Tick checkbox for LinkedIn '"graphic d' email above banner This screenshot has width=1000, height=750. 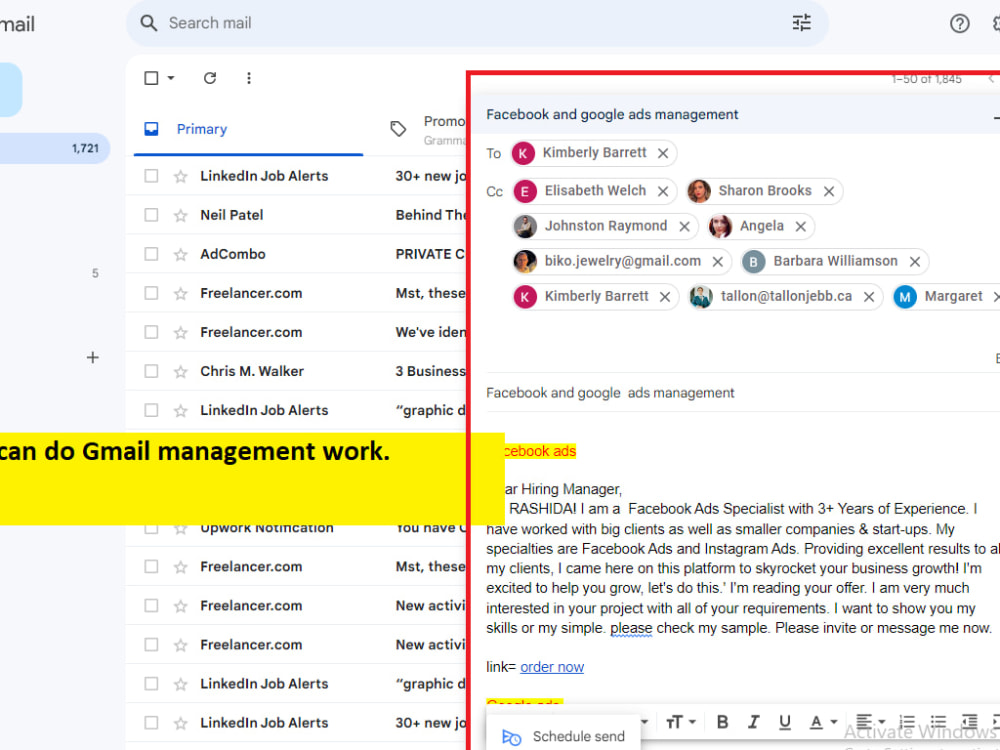[x=151, y=410]
